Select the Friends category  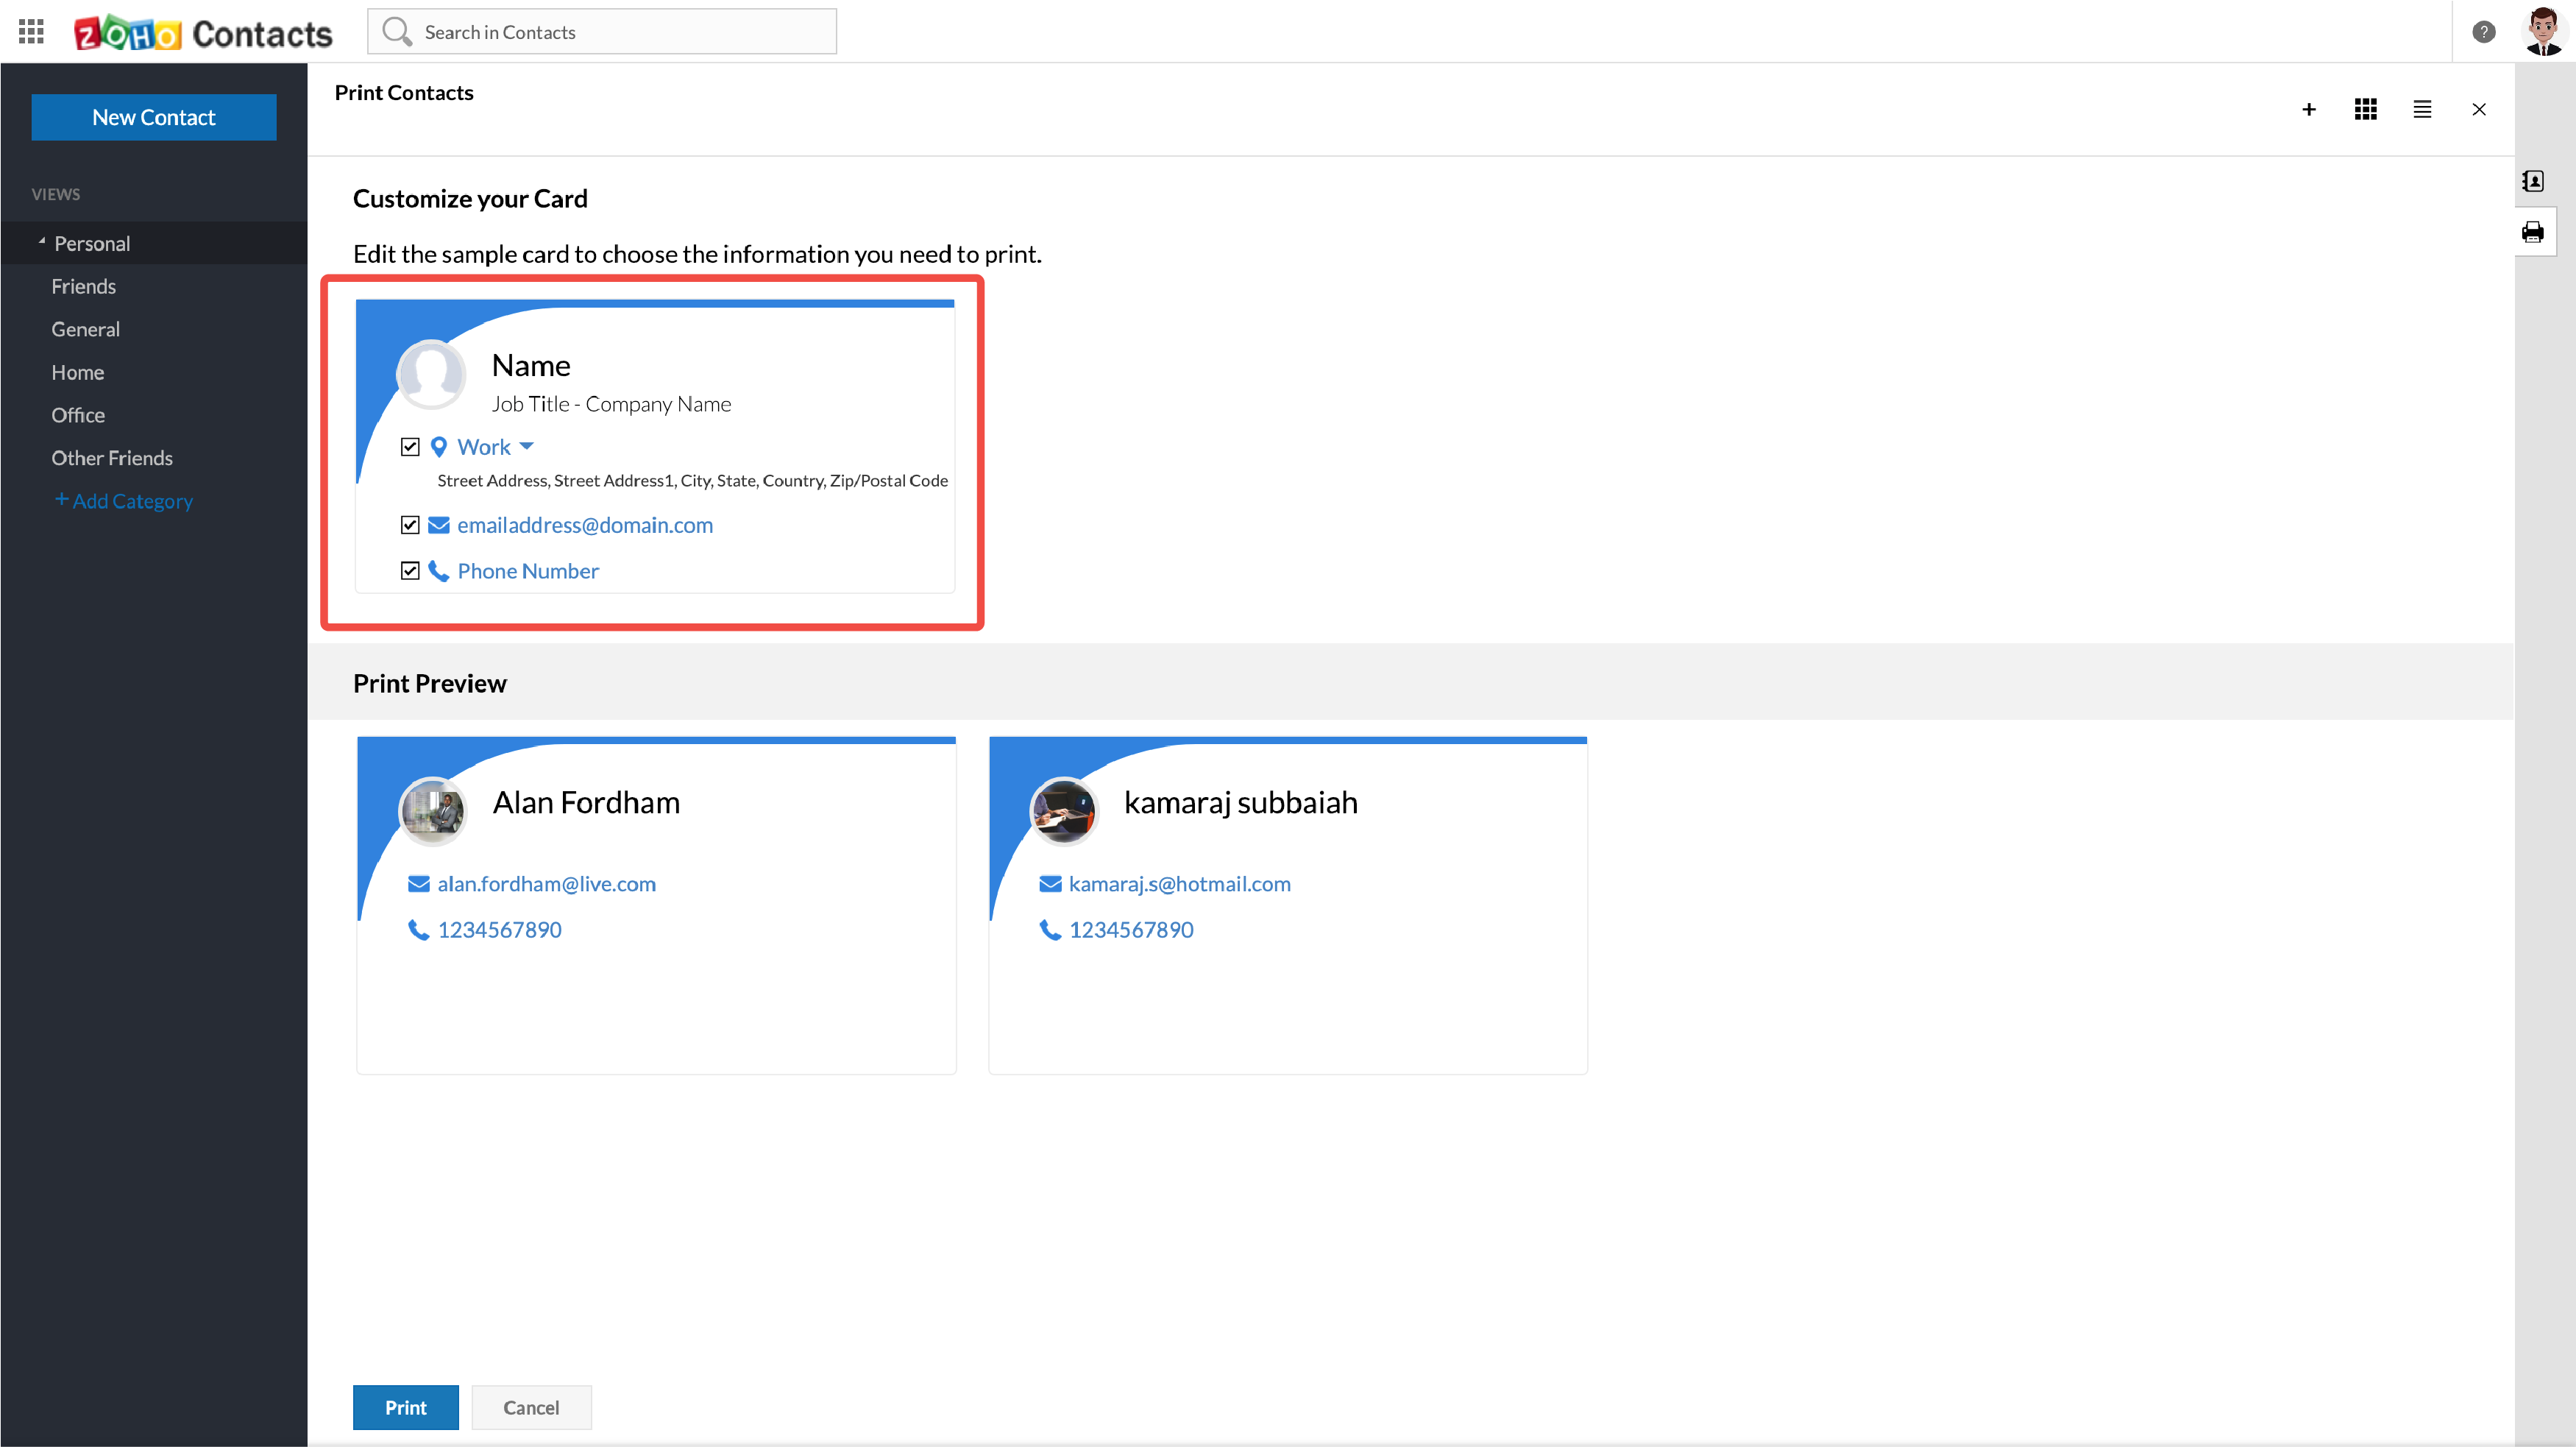pyautogui.click(x=84, y=287)
